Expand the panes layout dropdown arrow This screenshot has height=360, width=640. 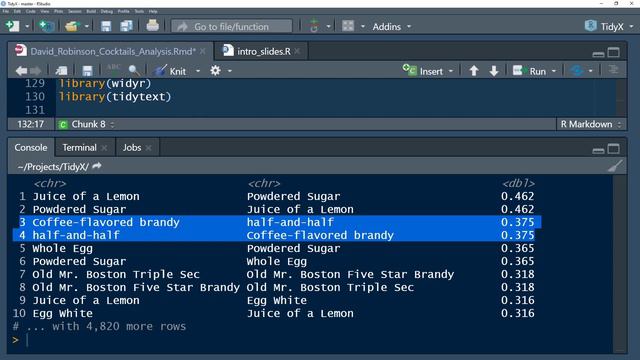click(x=362, y=27)
